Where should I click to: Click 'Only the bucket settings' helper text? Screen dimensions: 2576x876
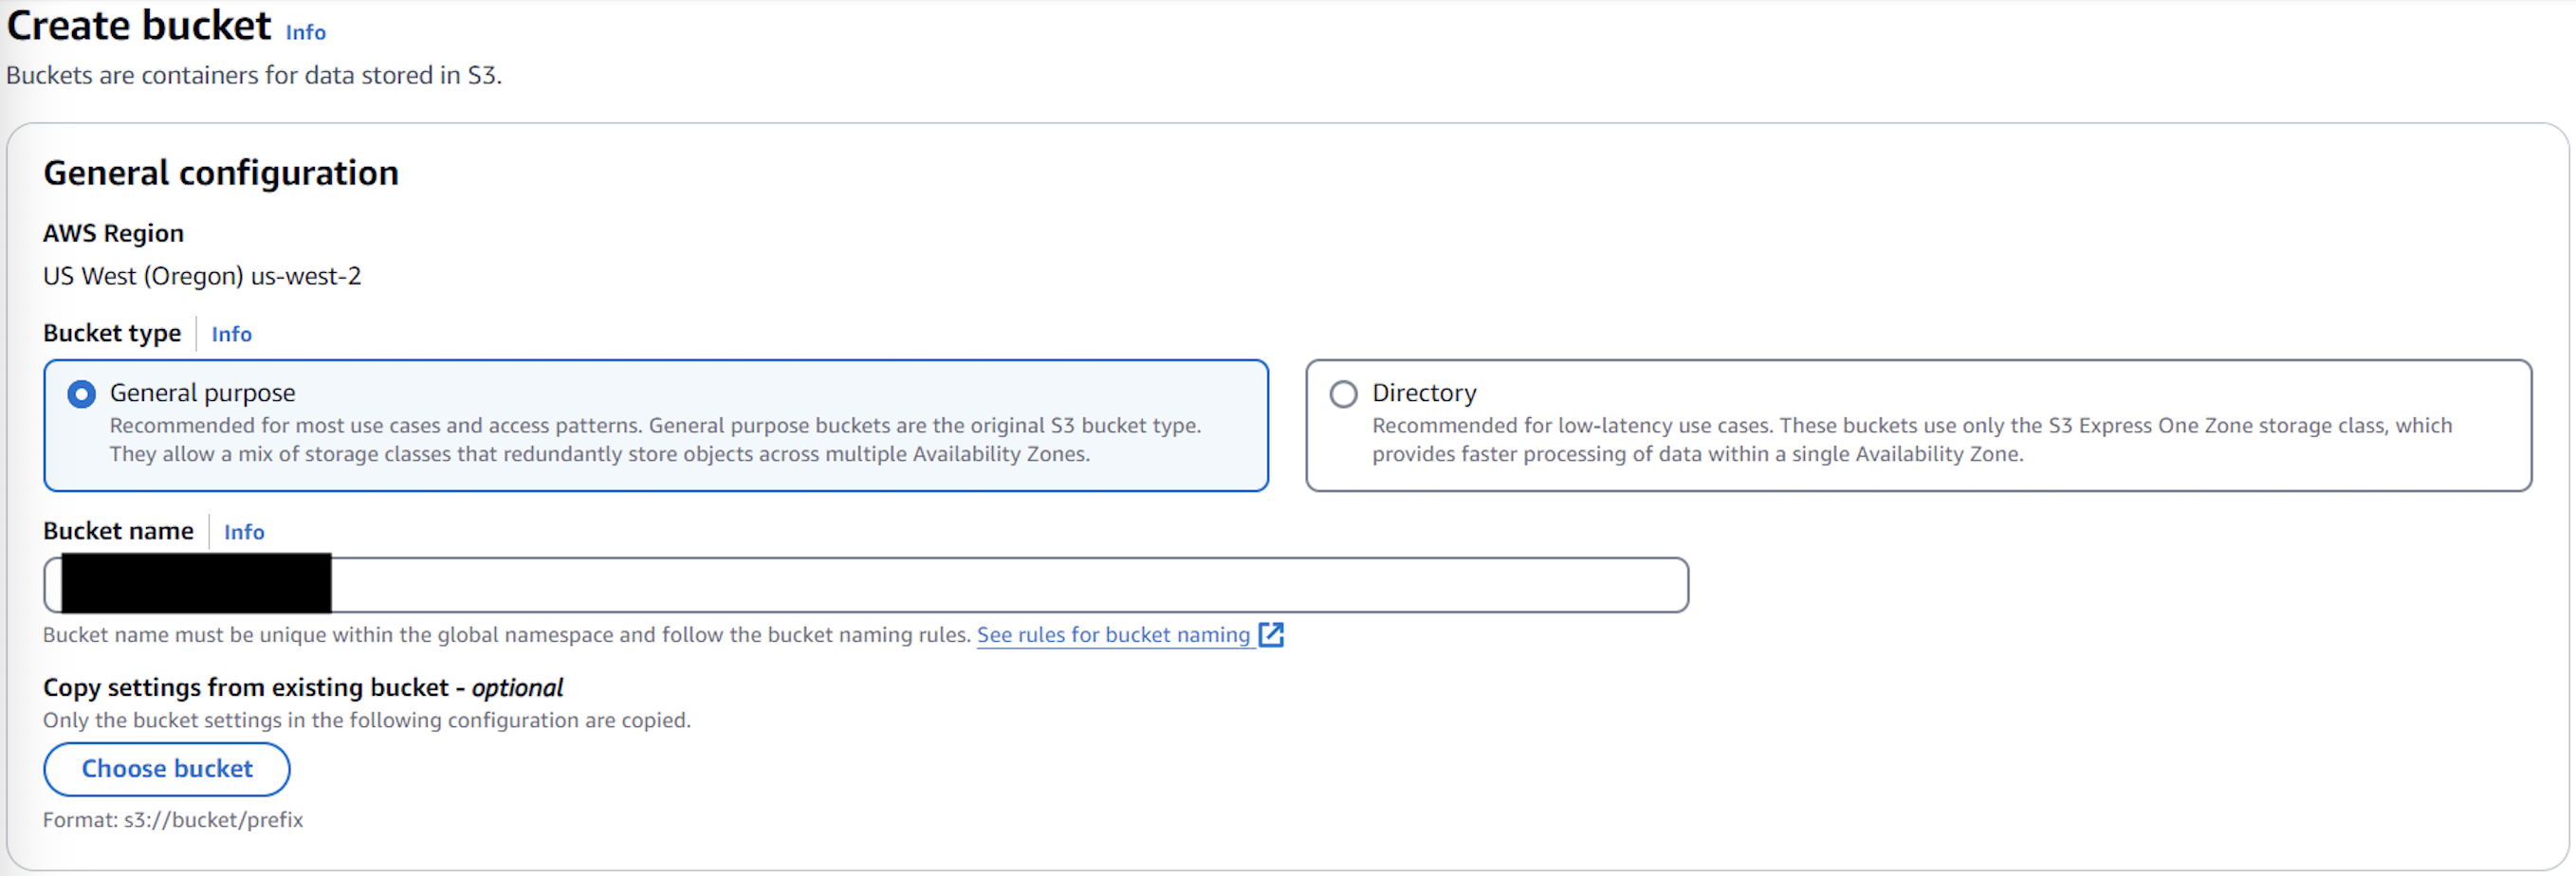367,721
